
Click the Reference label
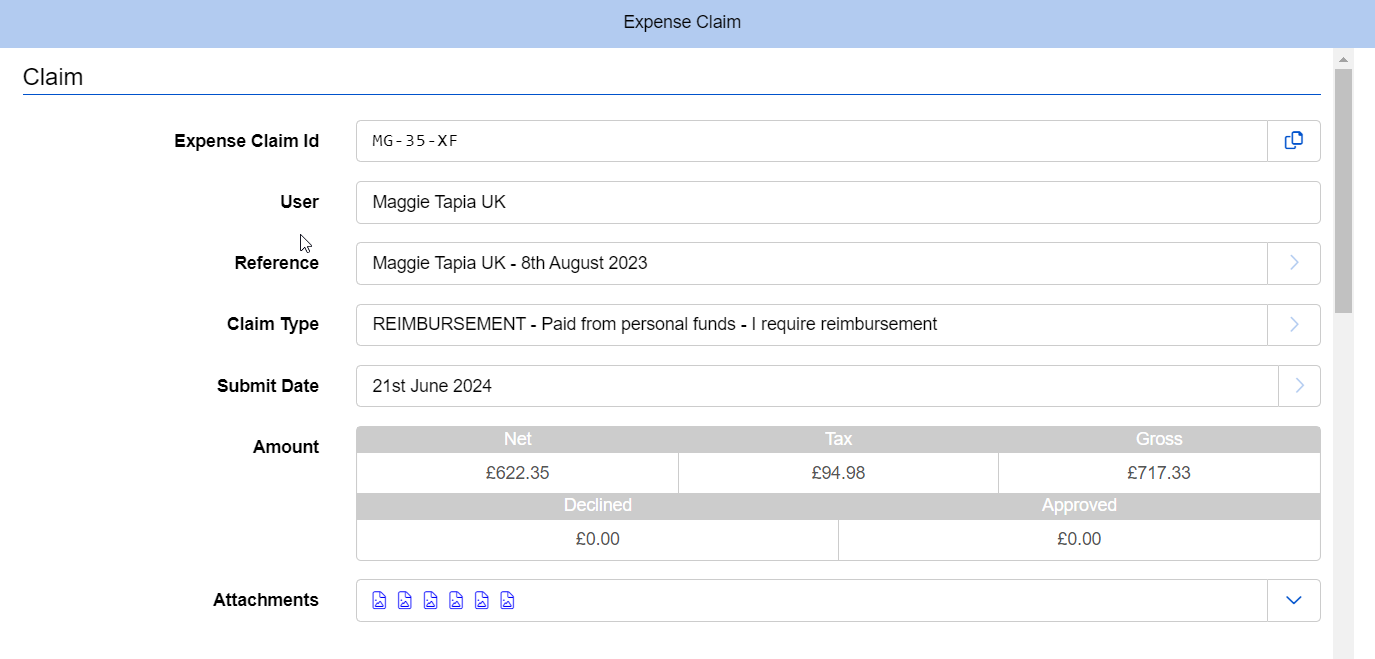coord(277,263)
